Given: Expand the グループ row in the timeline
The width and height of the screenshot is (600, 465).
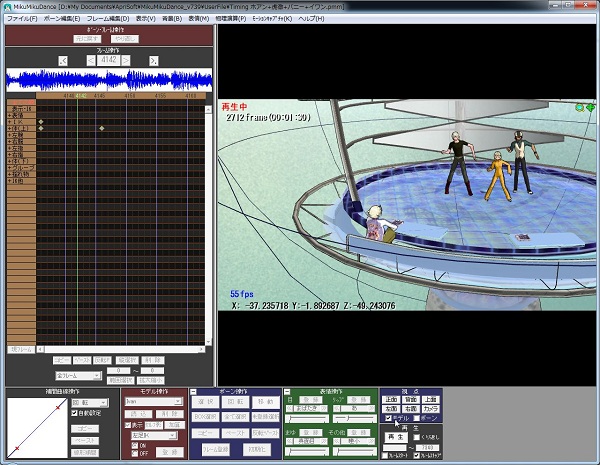Looking at the screenshot, I should pyautogui.click(x=10, y=168).
